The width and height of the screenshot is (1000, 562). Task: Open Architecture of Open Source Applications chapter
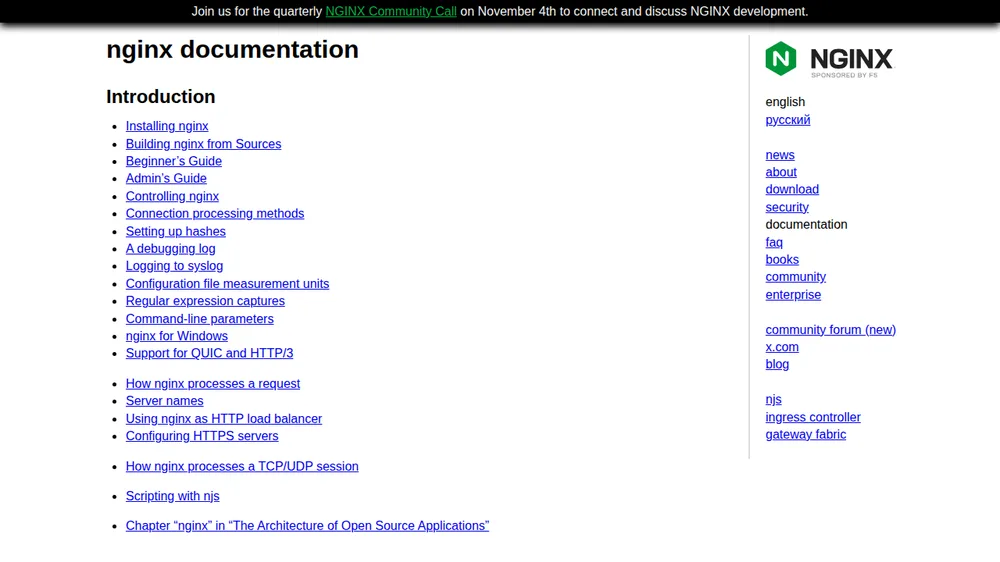(x=307, y=526)
